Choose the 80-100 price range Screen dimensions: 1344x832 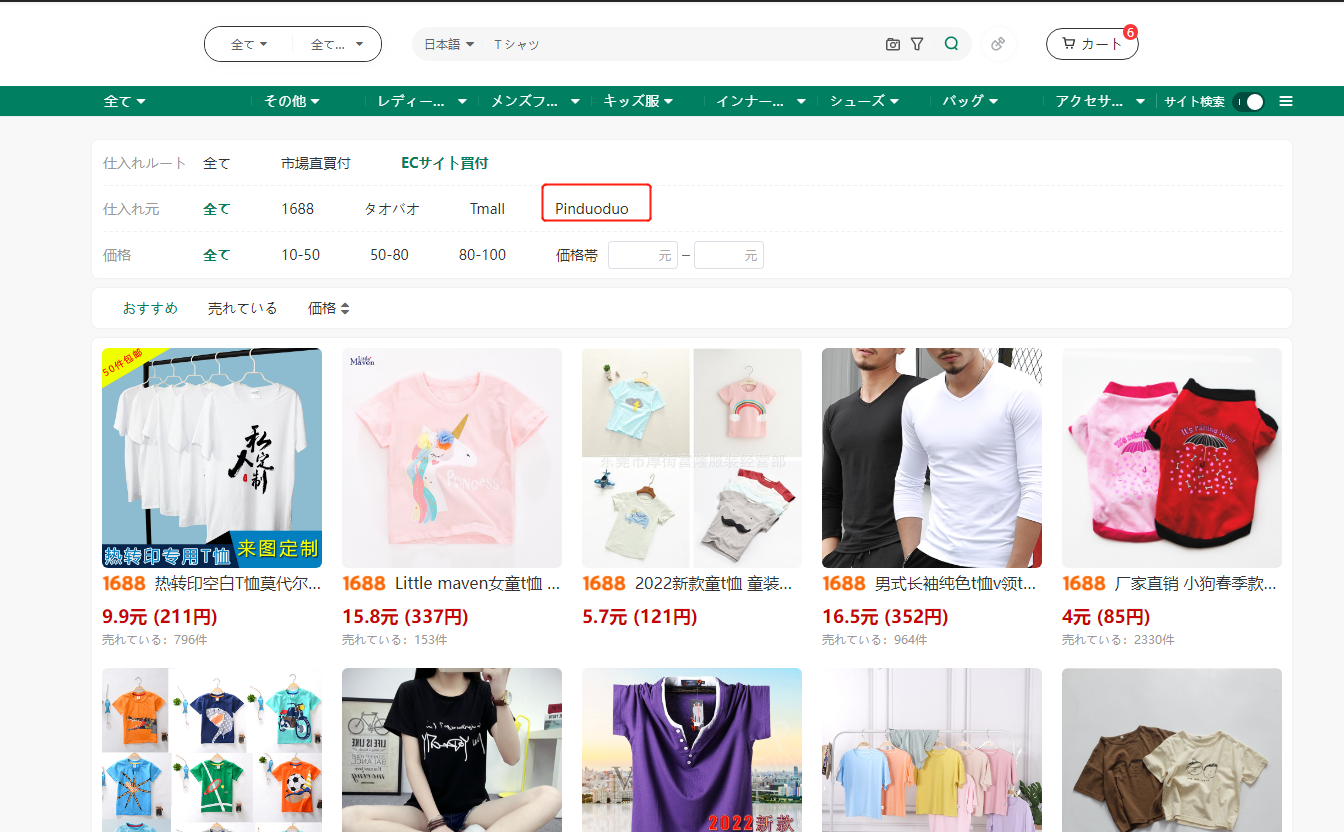[483, 255]
